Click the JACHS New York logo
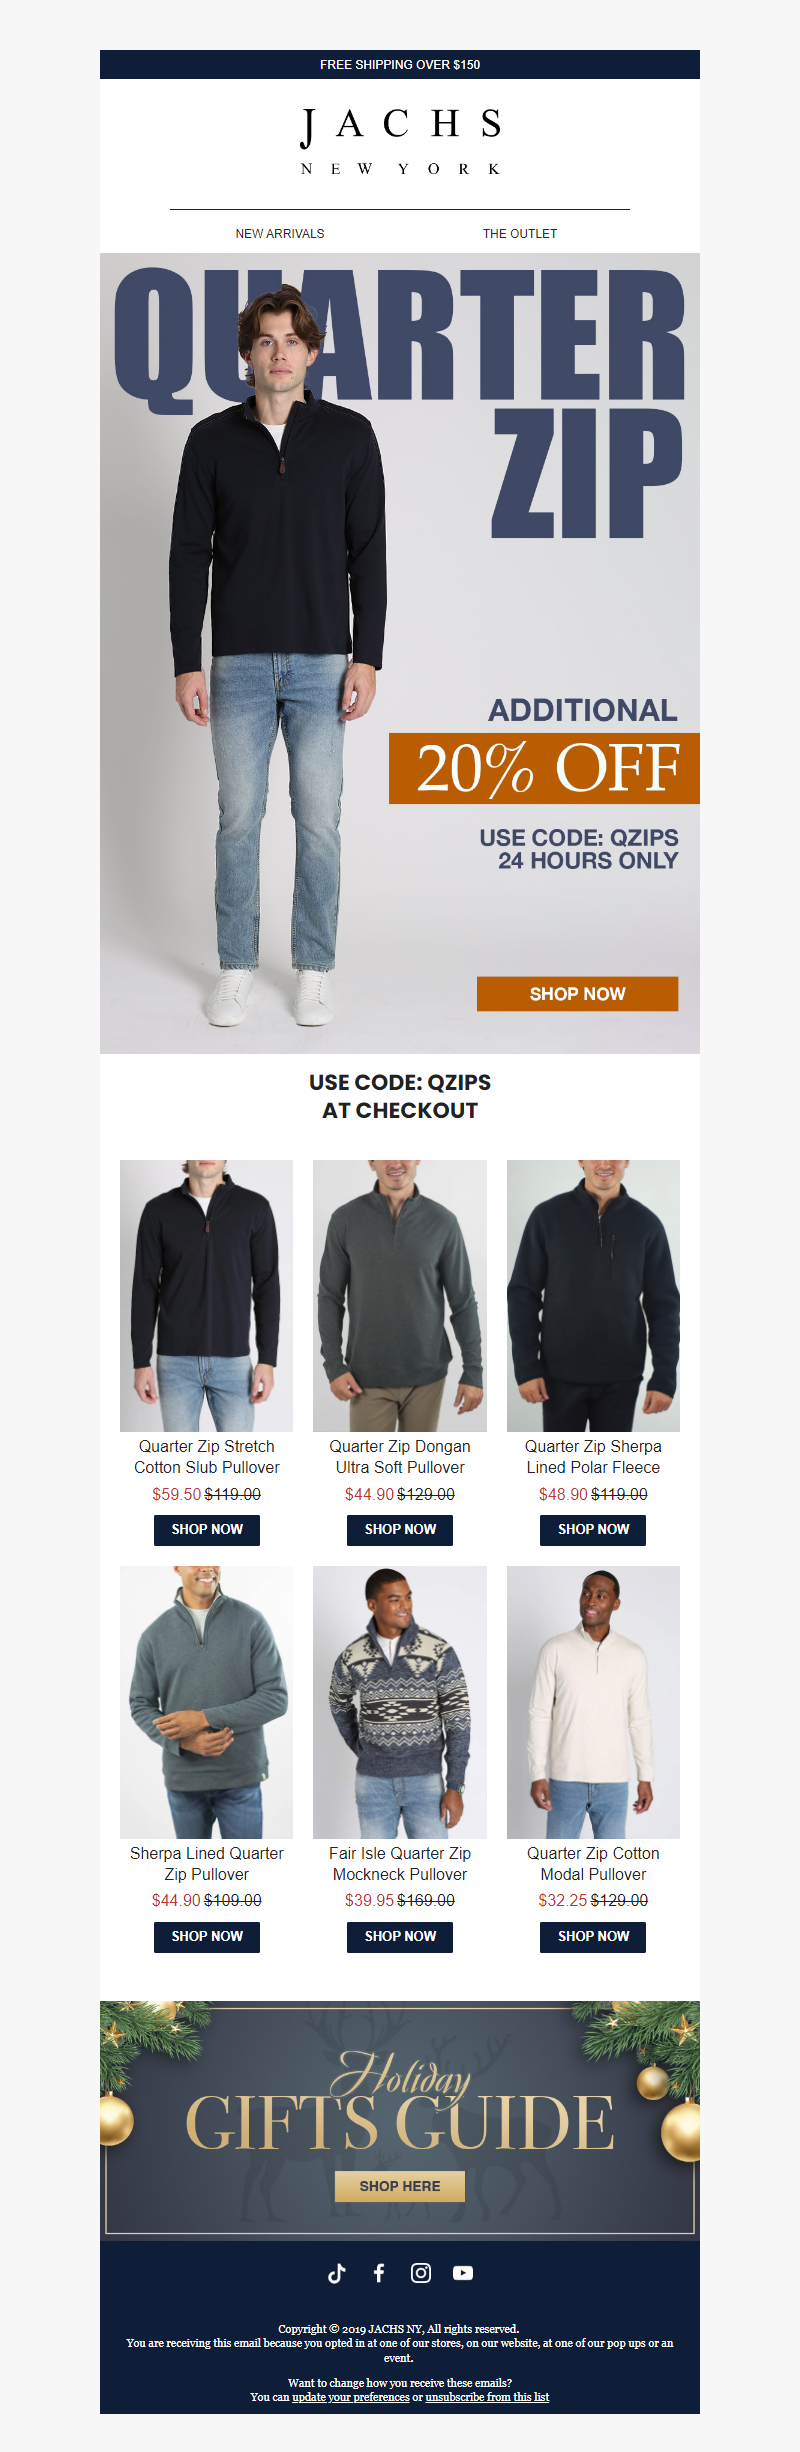800x2452 pixels. [400, 142]
